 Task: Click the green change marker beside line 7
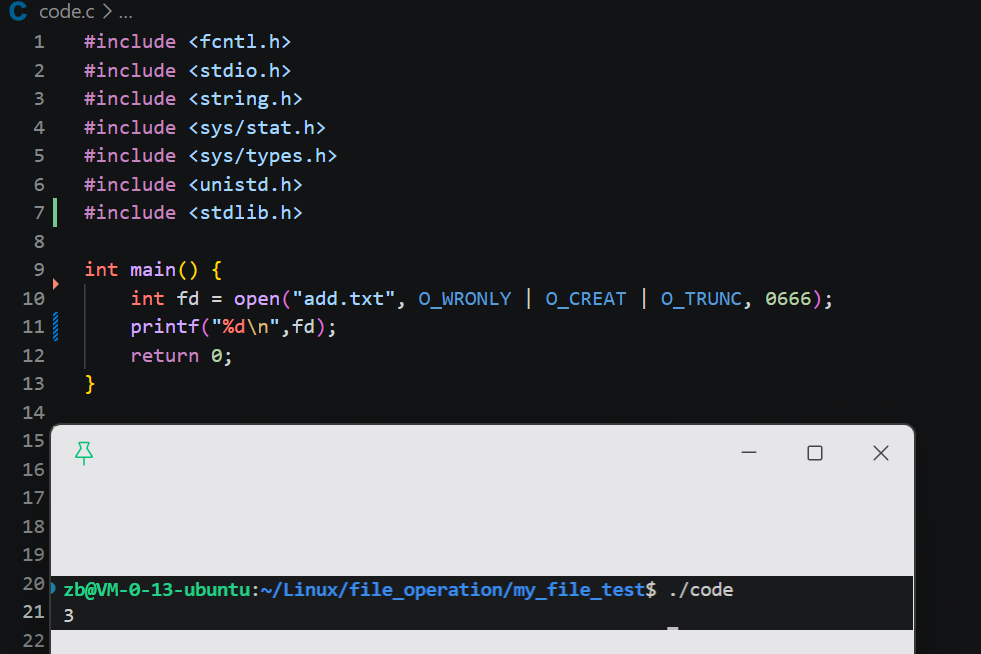click(55, 212)
